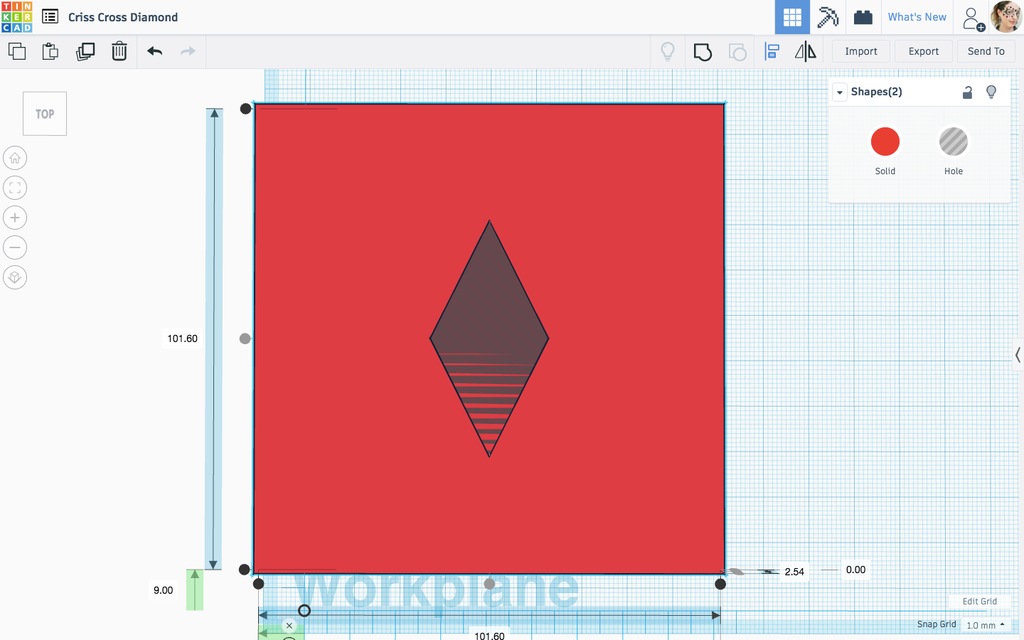Click the Export button

coord(923,52)
